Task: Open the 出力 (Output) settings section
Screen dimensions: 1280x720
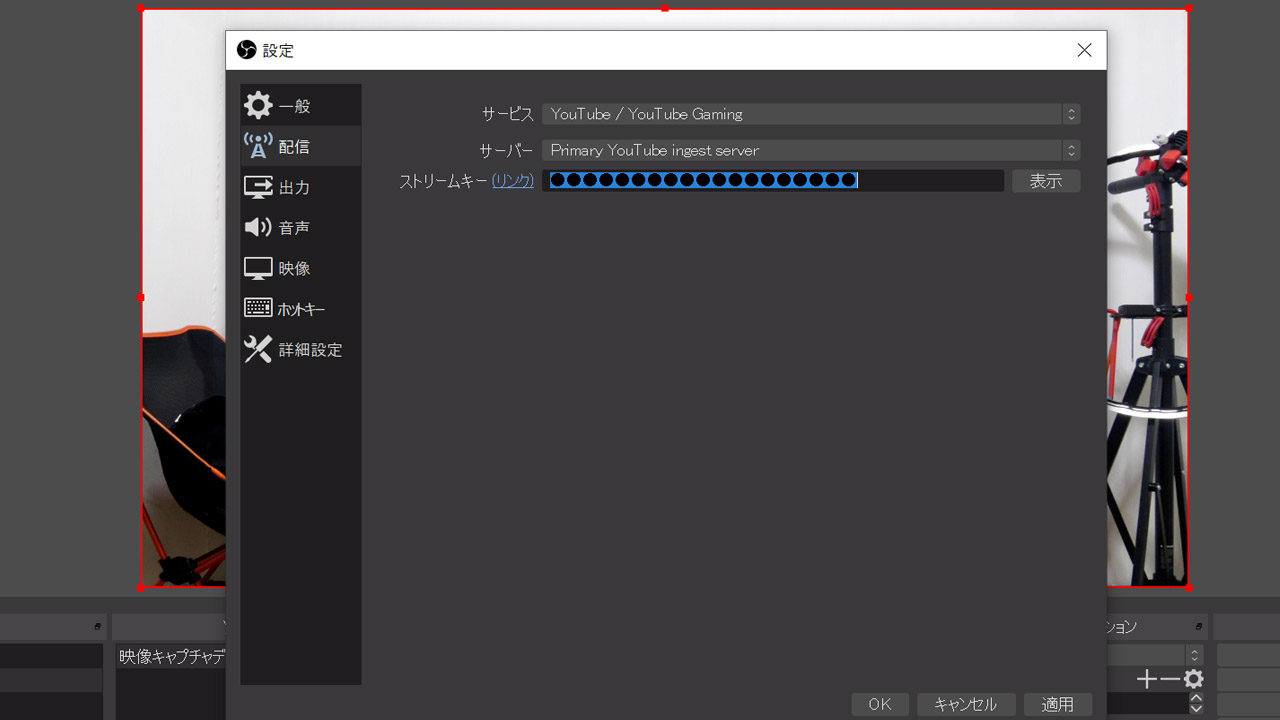Action: coord(300,187)
